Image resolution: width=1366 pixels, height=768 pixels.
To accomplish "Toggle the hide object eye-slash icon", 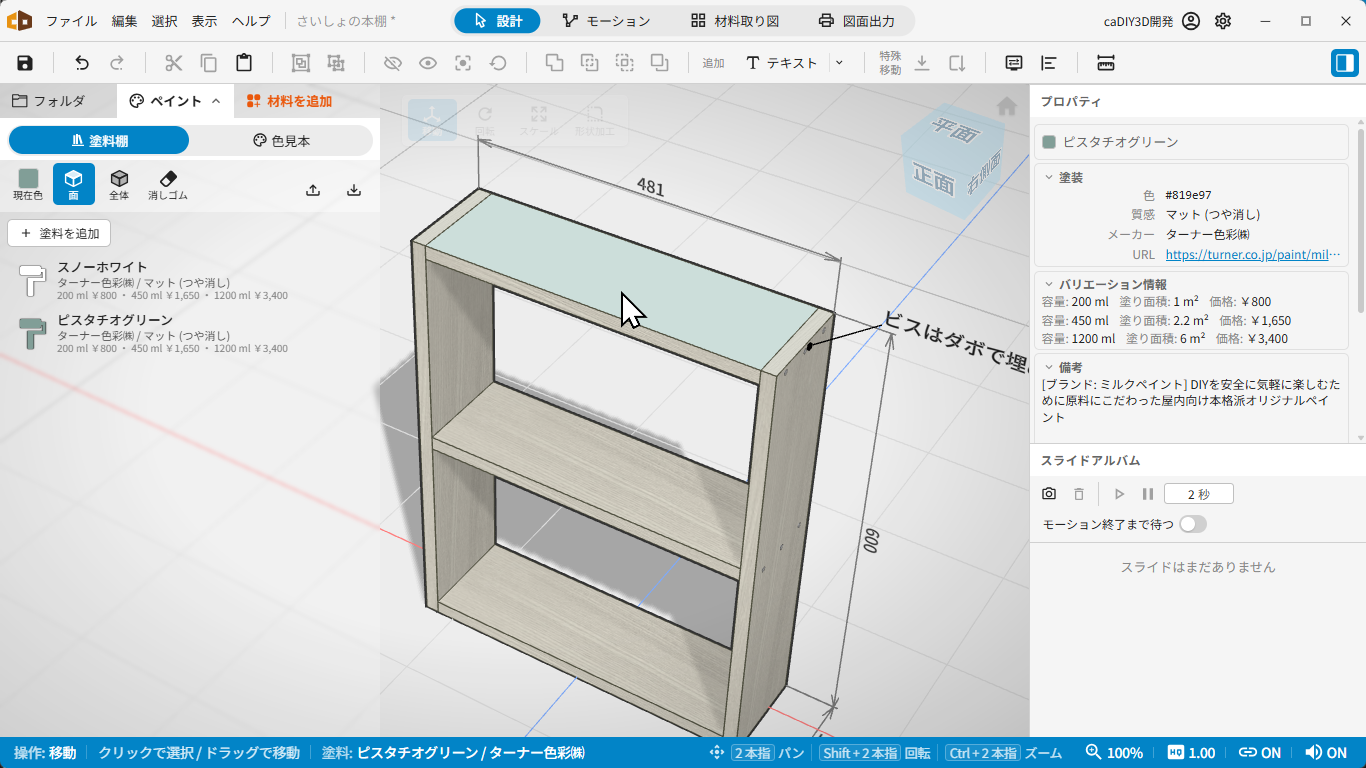I will point(393,63).
